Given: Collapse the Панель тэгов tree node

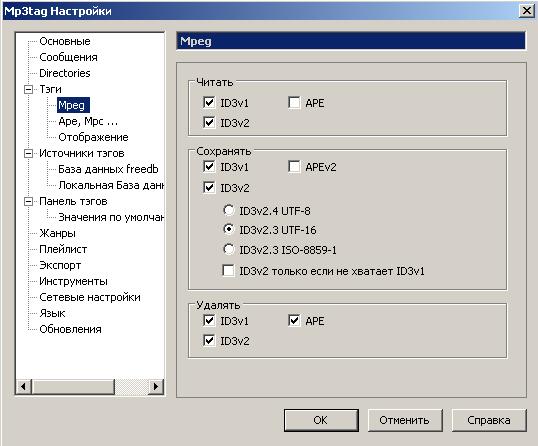Looking at the screenshot, I should (x=28, y=201).
